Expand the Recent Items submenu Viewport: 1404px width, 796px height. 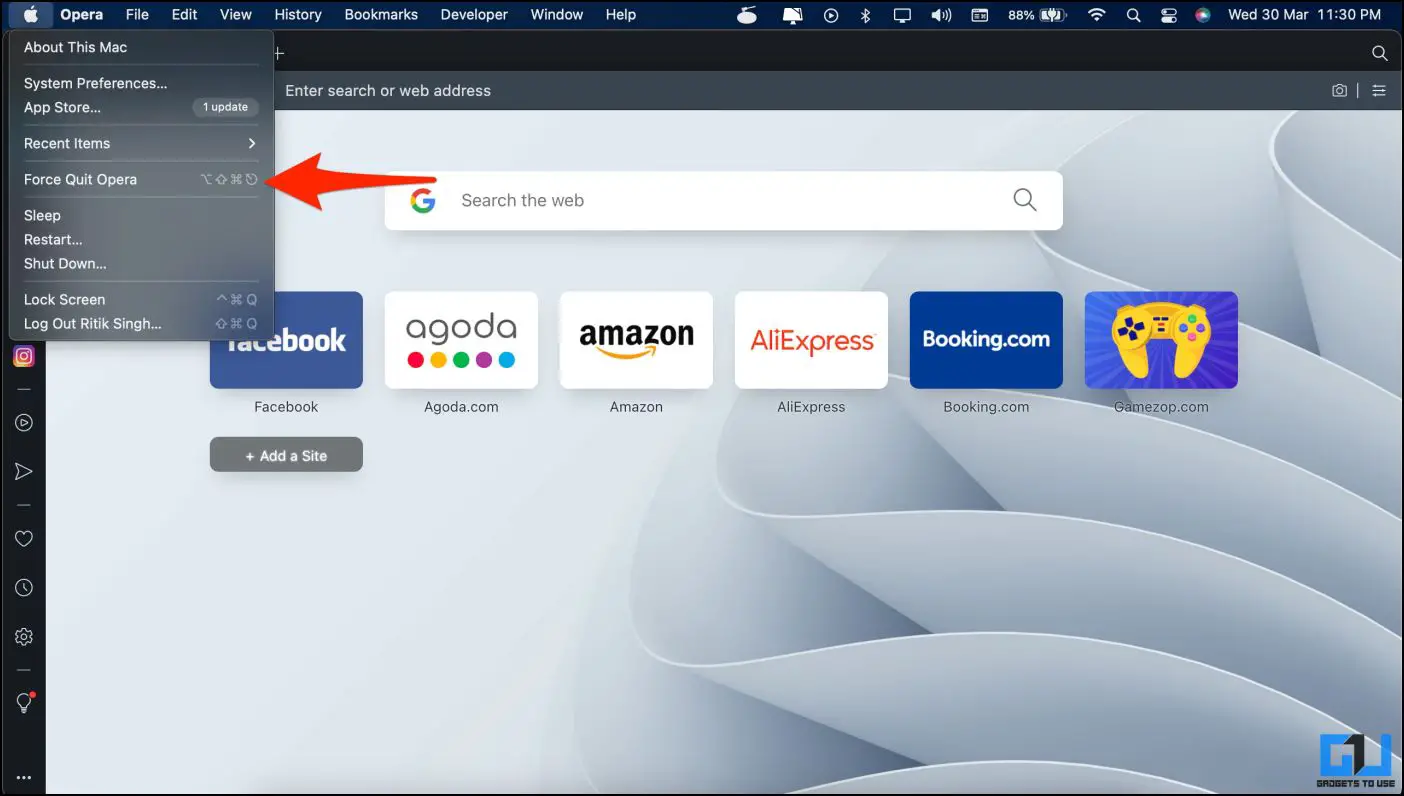(141, 143)
